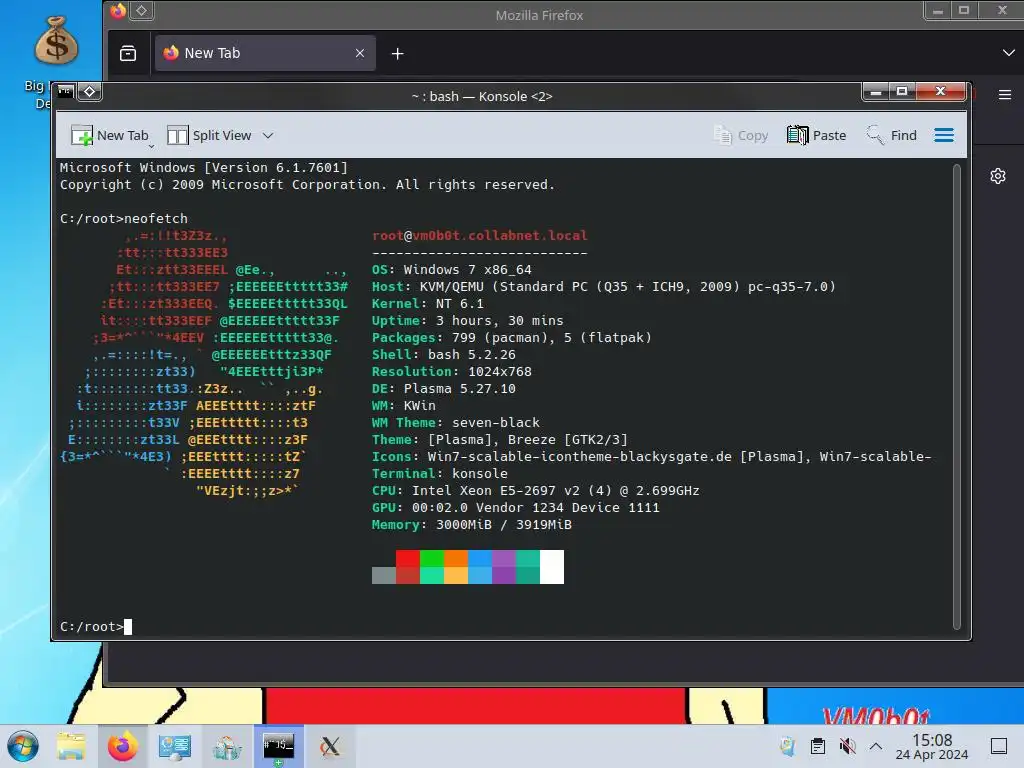
Task: Toggle Konsole window on all desktops pin
Action: pyautogui.click(x=89, y=91)
